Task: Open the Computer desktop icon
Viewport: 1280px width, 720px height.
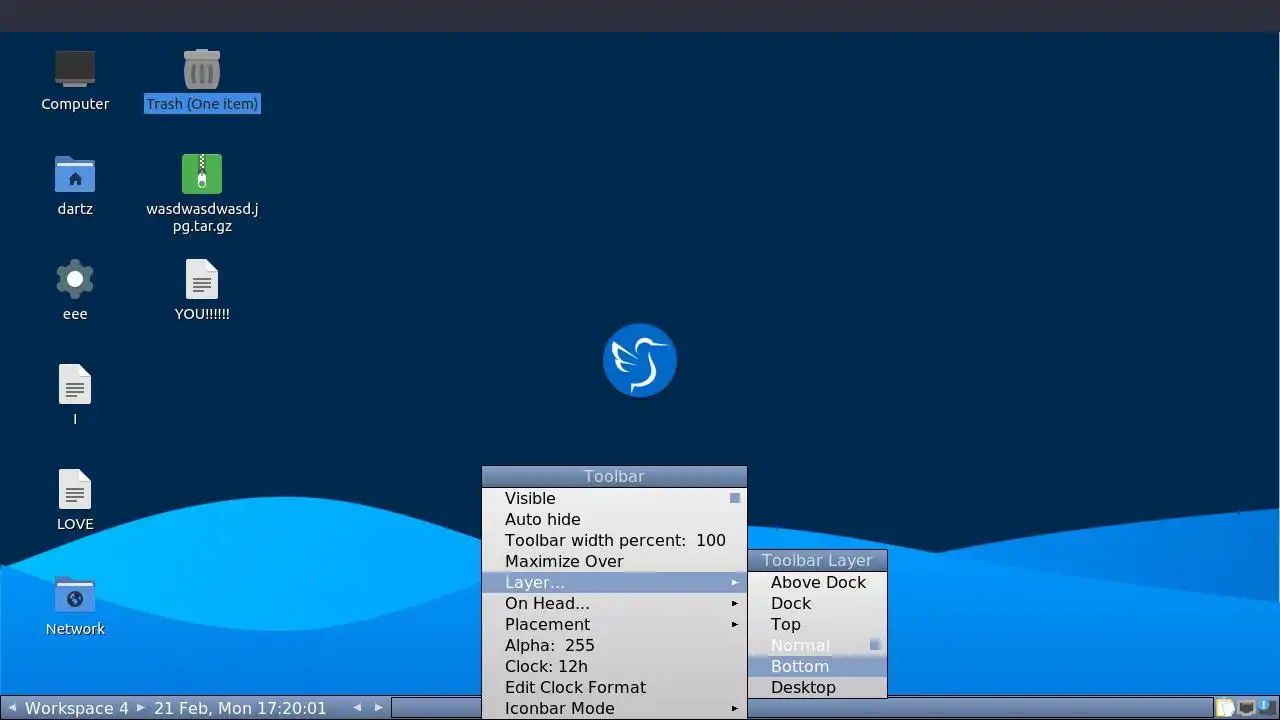Action: (x=75, y=70)
